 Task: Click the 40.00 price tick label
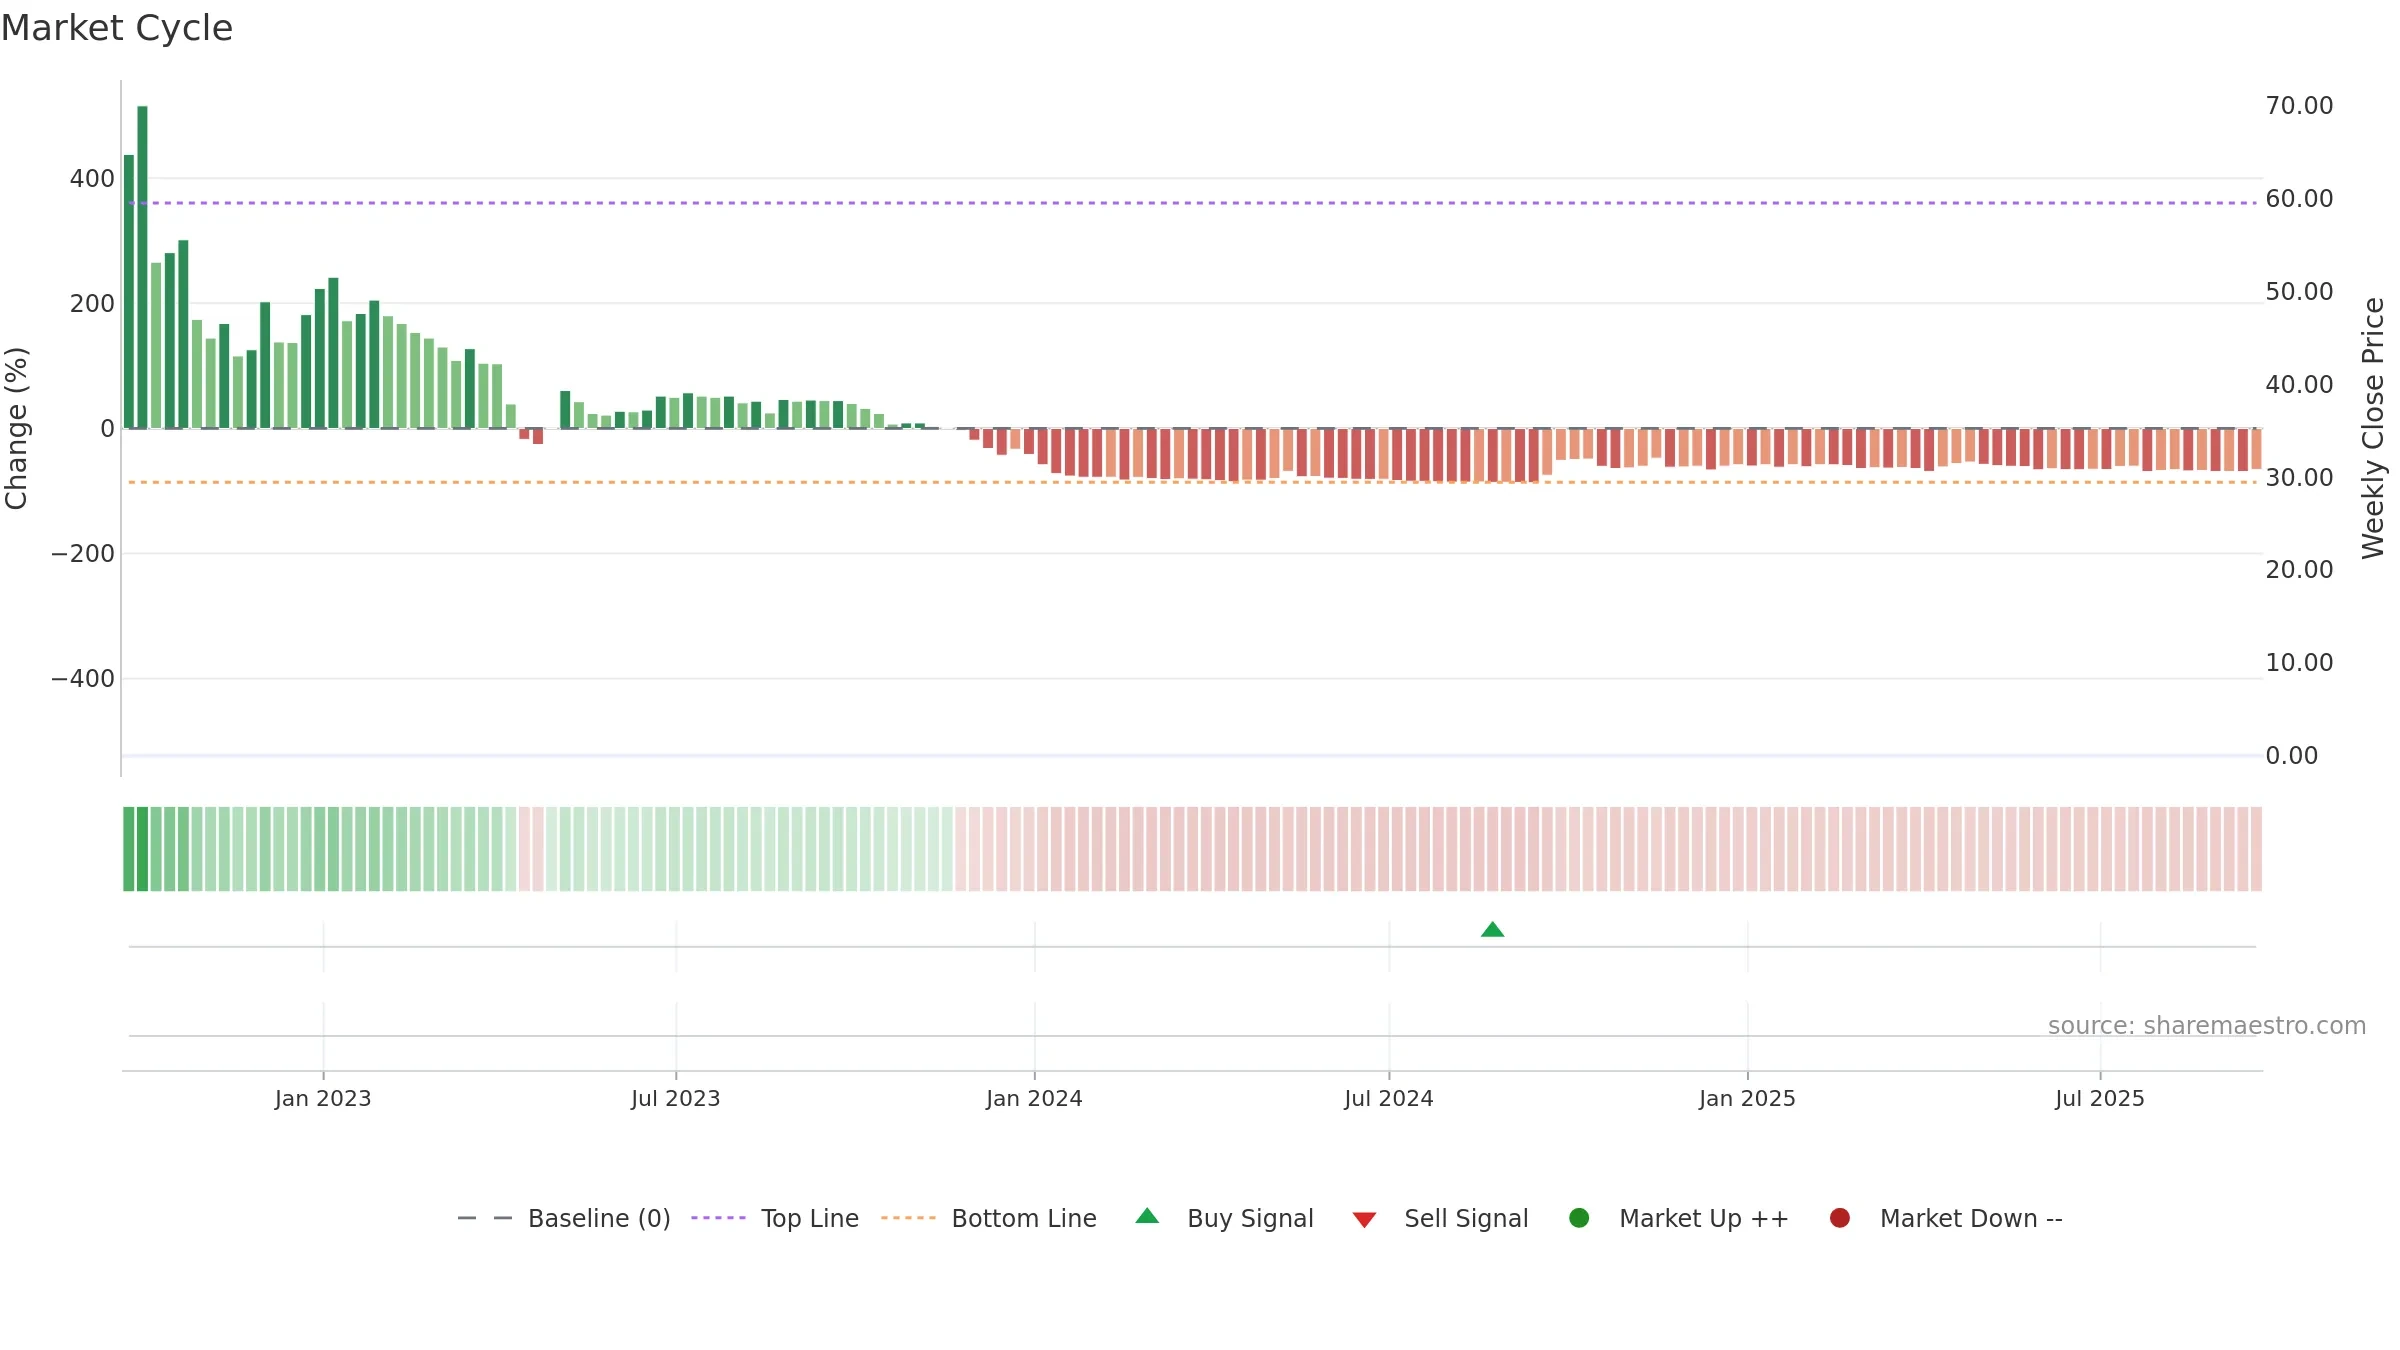click(x=2299, y=385)
